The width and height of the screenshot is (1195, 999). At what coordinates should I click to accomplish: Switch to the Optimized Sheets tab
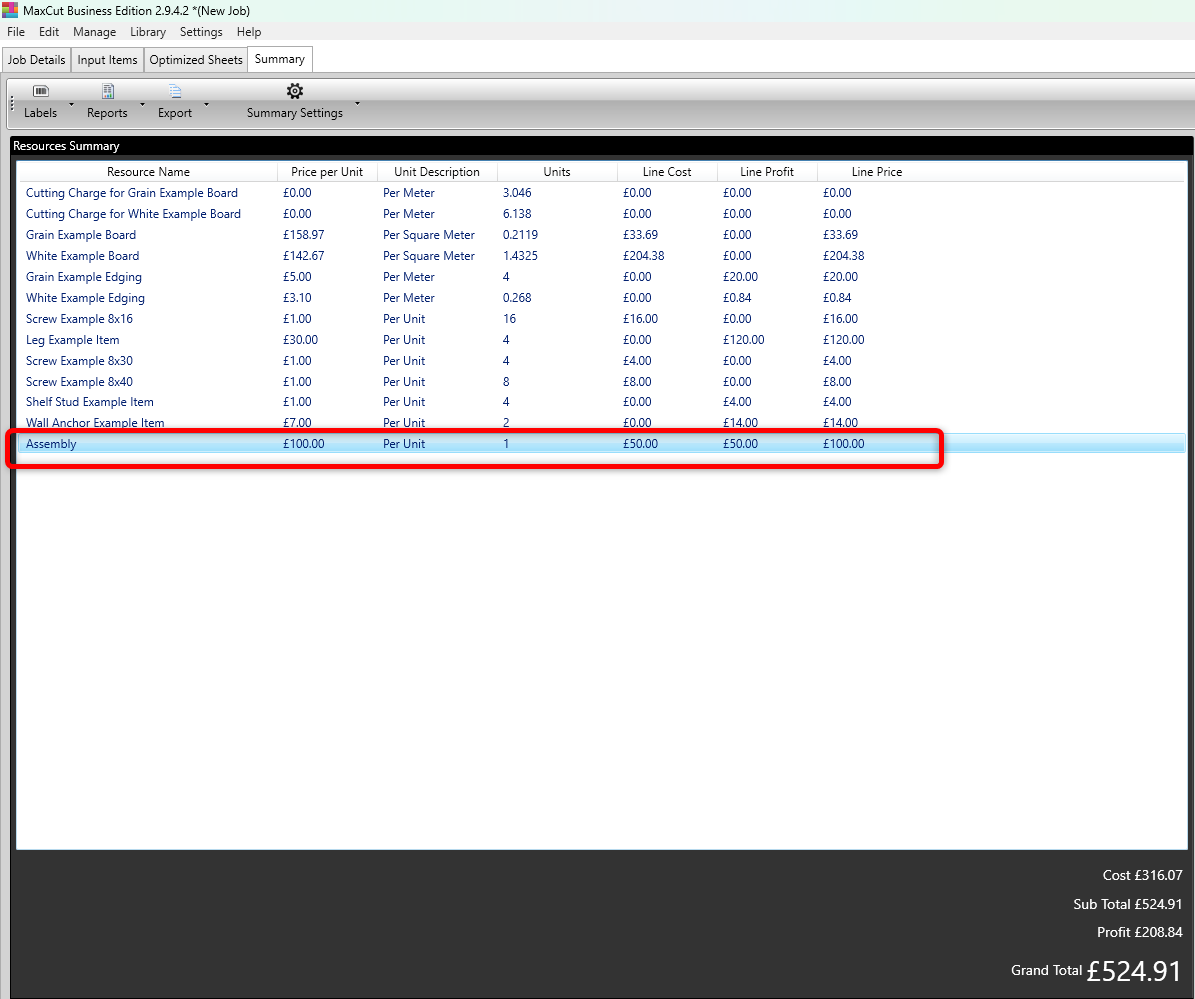click(x=196, y=59)
